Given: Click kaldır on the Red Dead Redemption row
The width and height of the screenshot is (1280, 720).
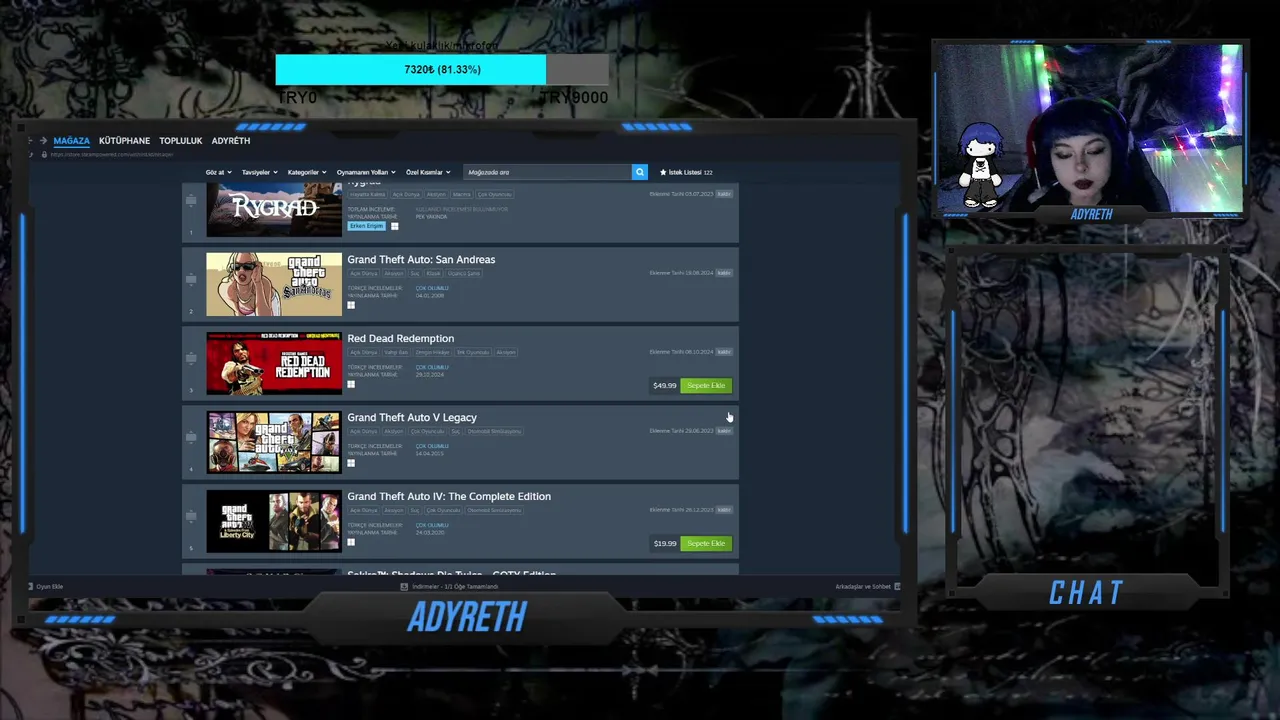Looking at the screenshot, I should click(x=724, y=352).
